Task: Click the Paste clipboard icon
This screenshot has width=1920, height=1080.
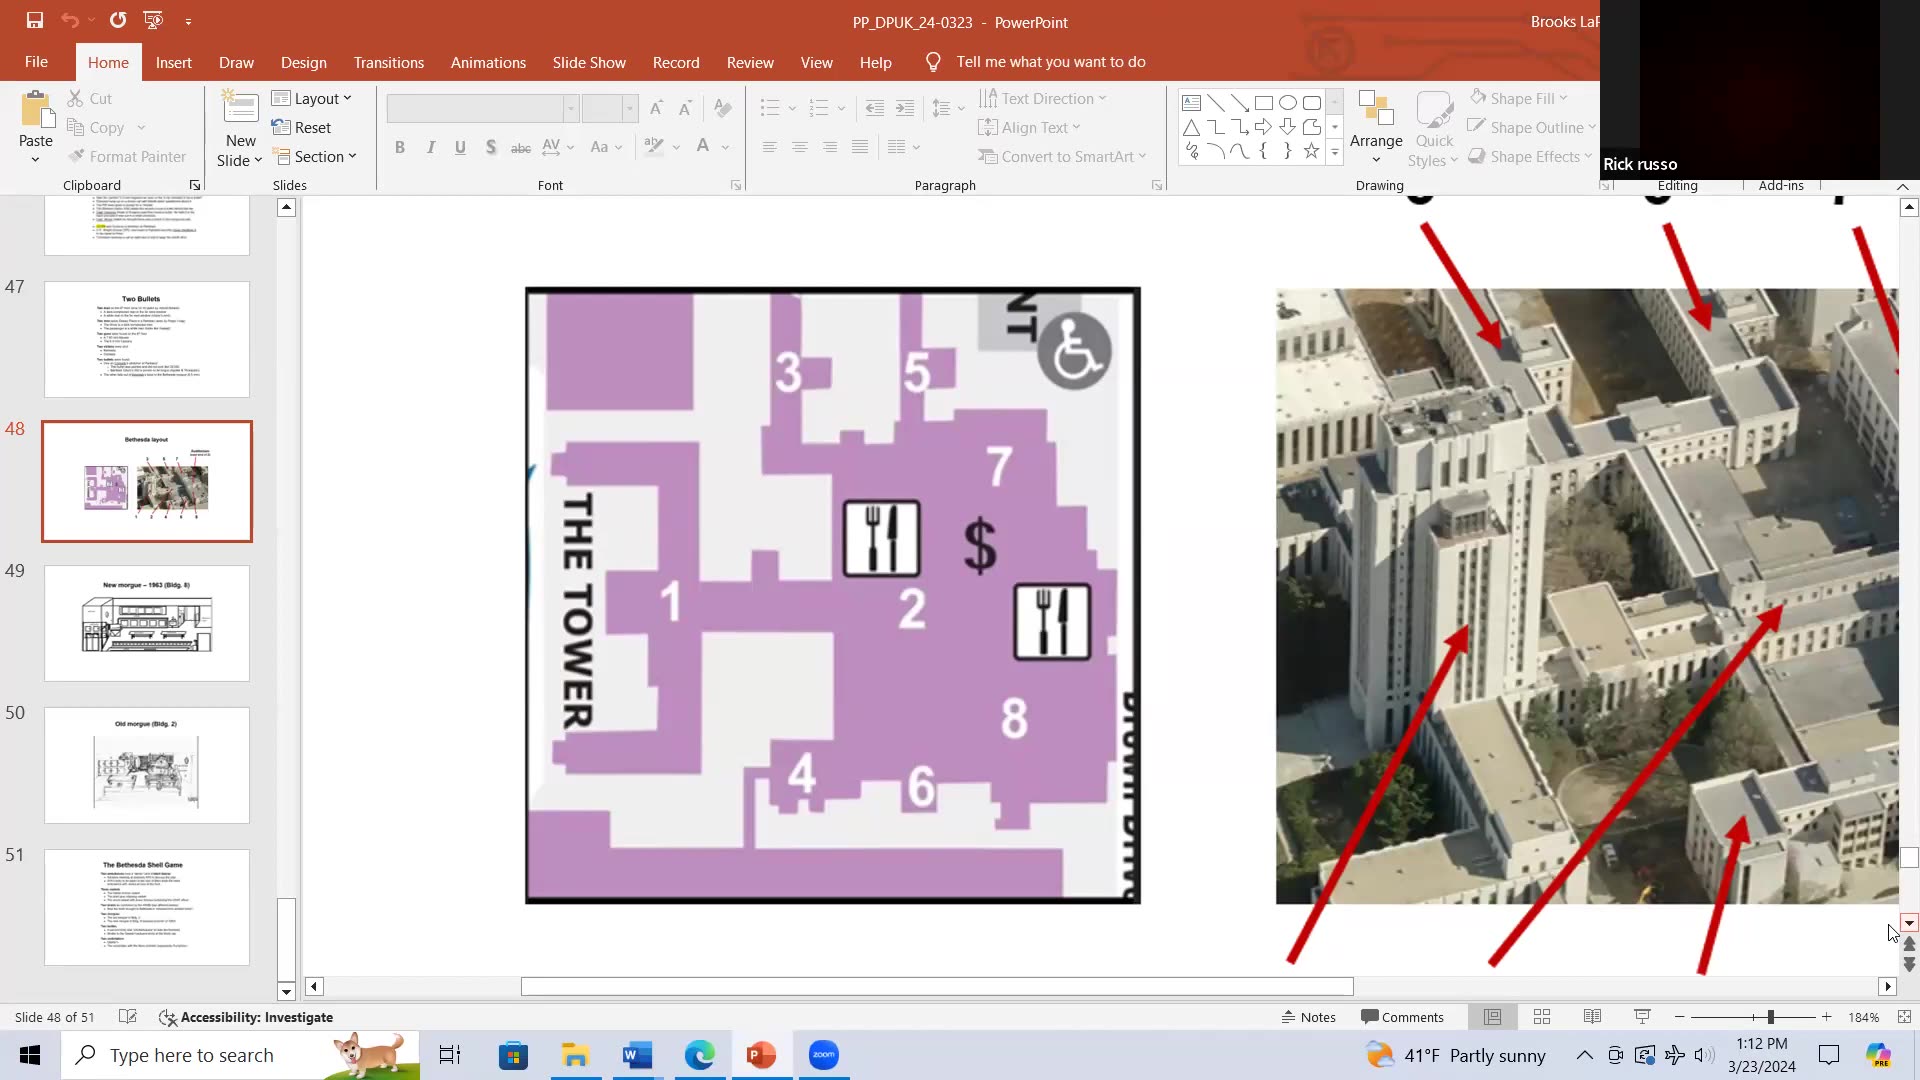Action: [x=36, y=110]
